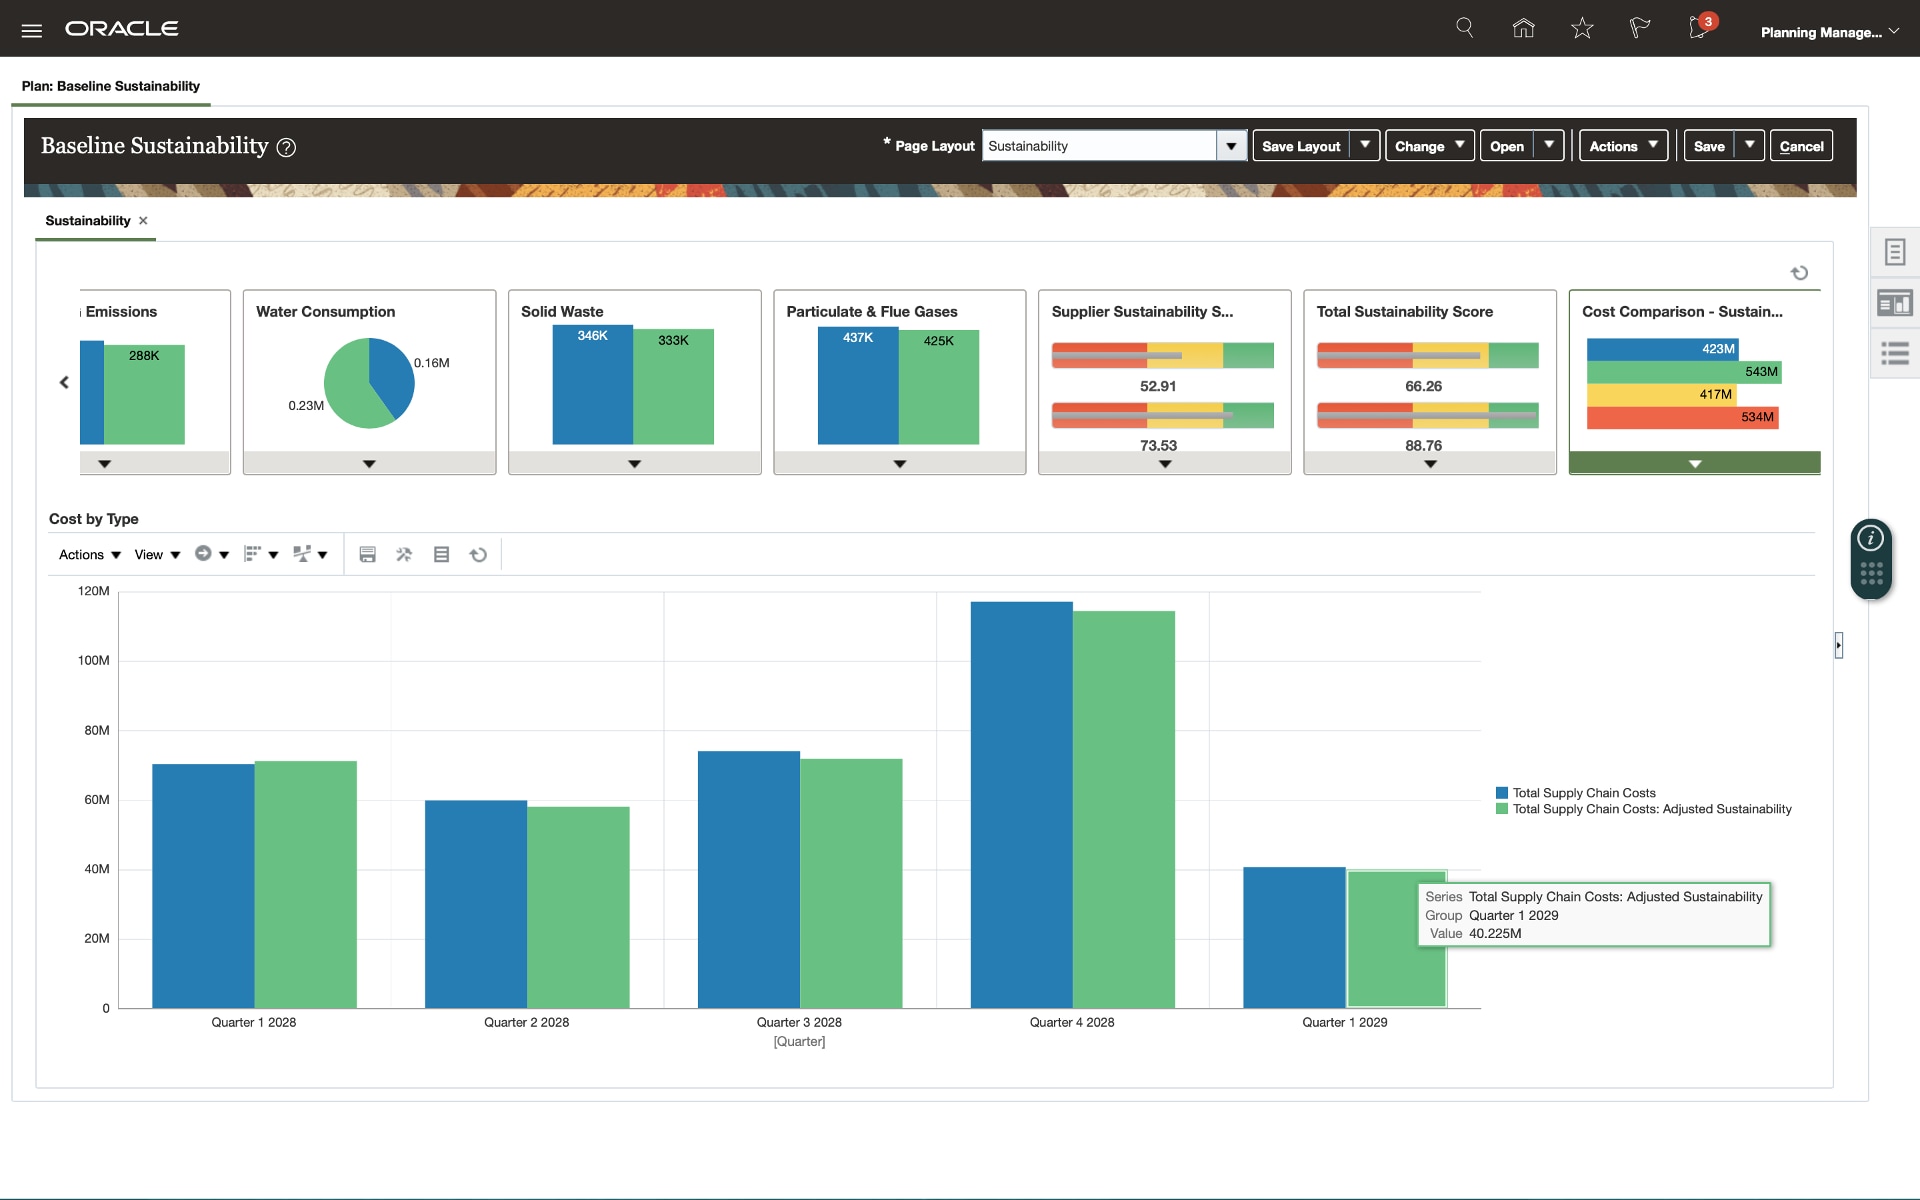Screen dimensions: 1920x1200
Task: Expand the collapsed right side panel
Action: click(x=1838, y=645)
